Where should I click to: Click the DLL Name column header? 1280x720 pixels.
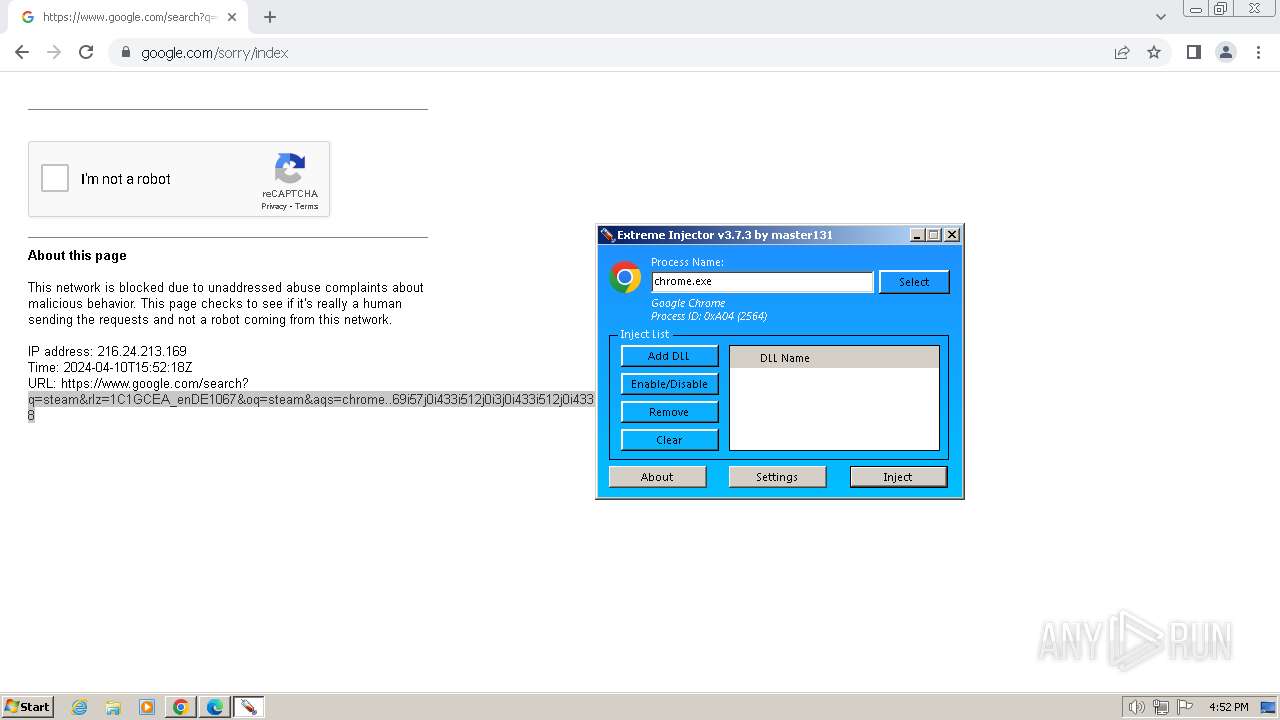(834, 358)
